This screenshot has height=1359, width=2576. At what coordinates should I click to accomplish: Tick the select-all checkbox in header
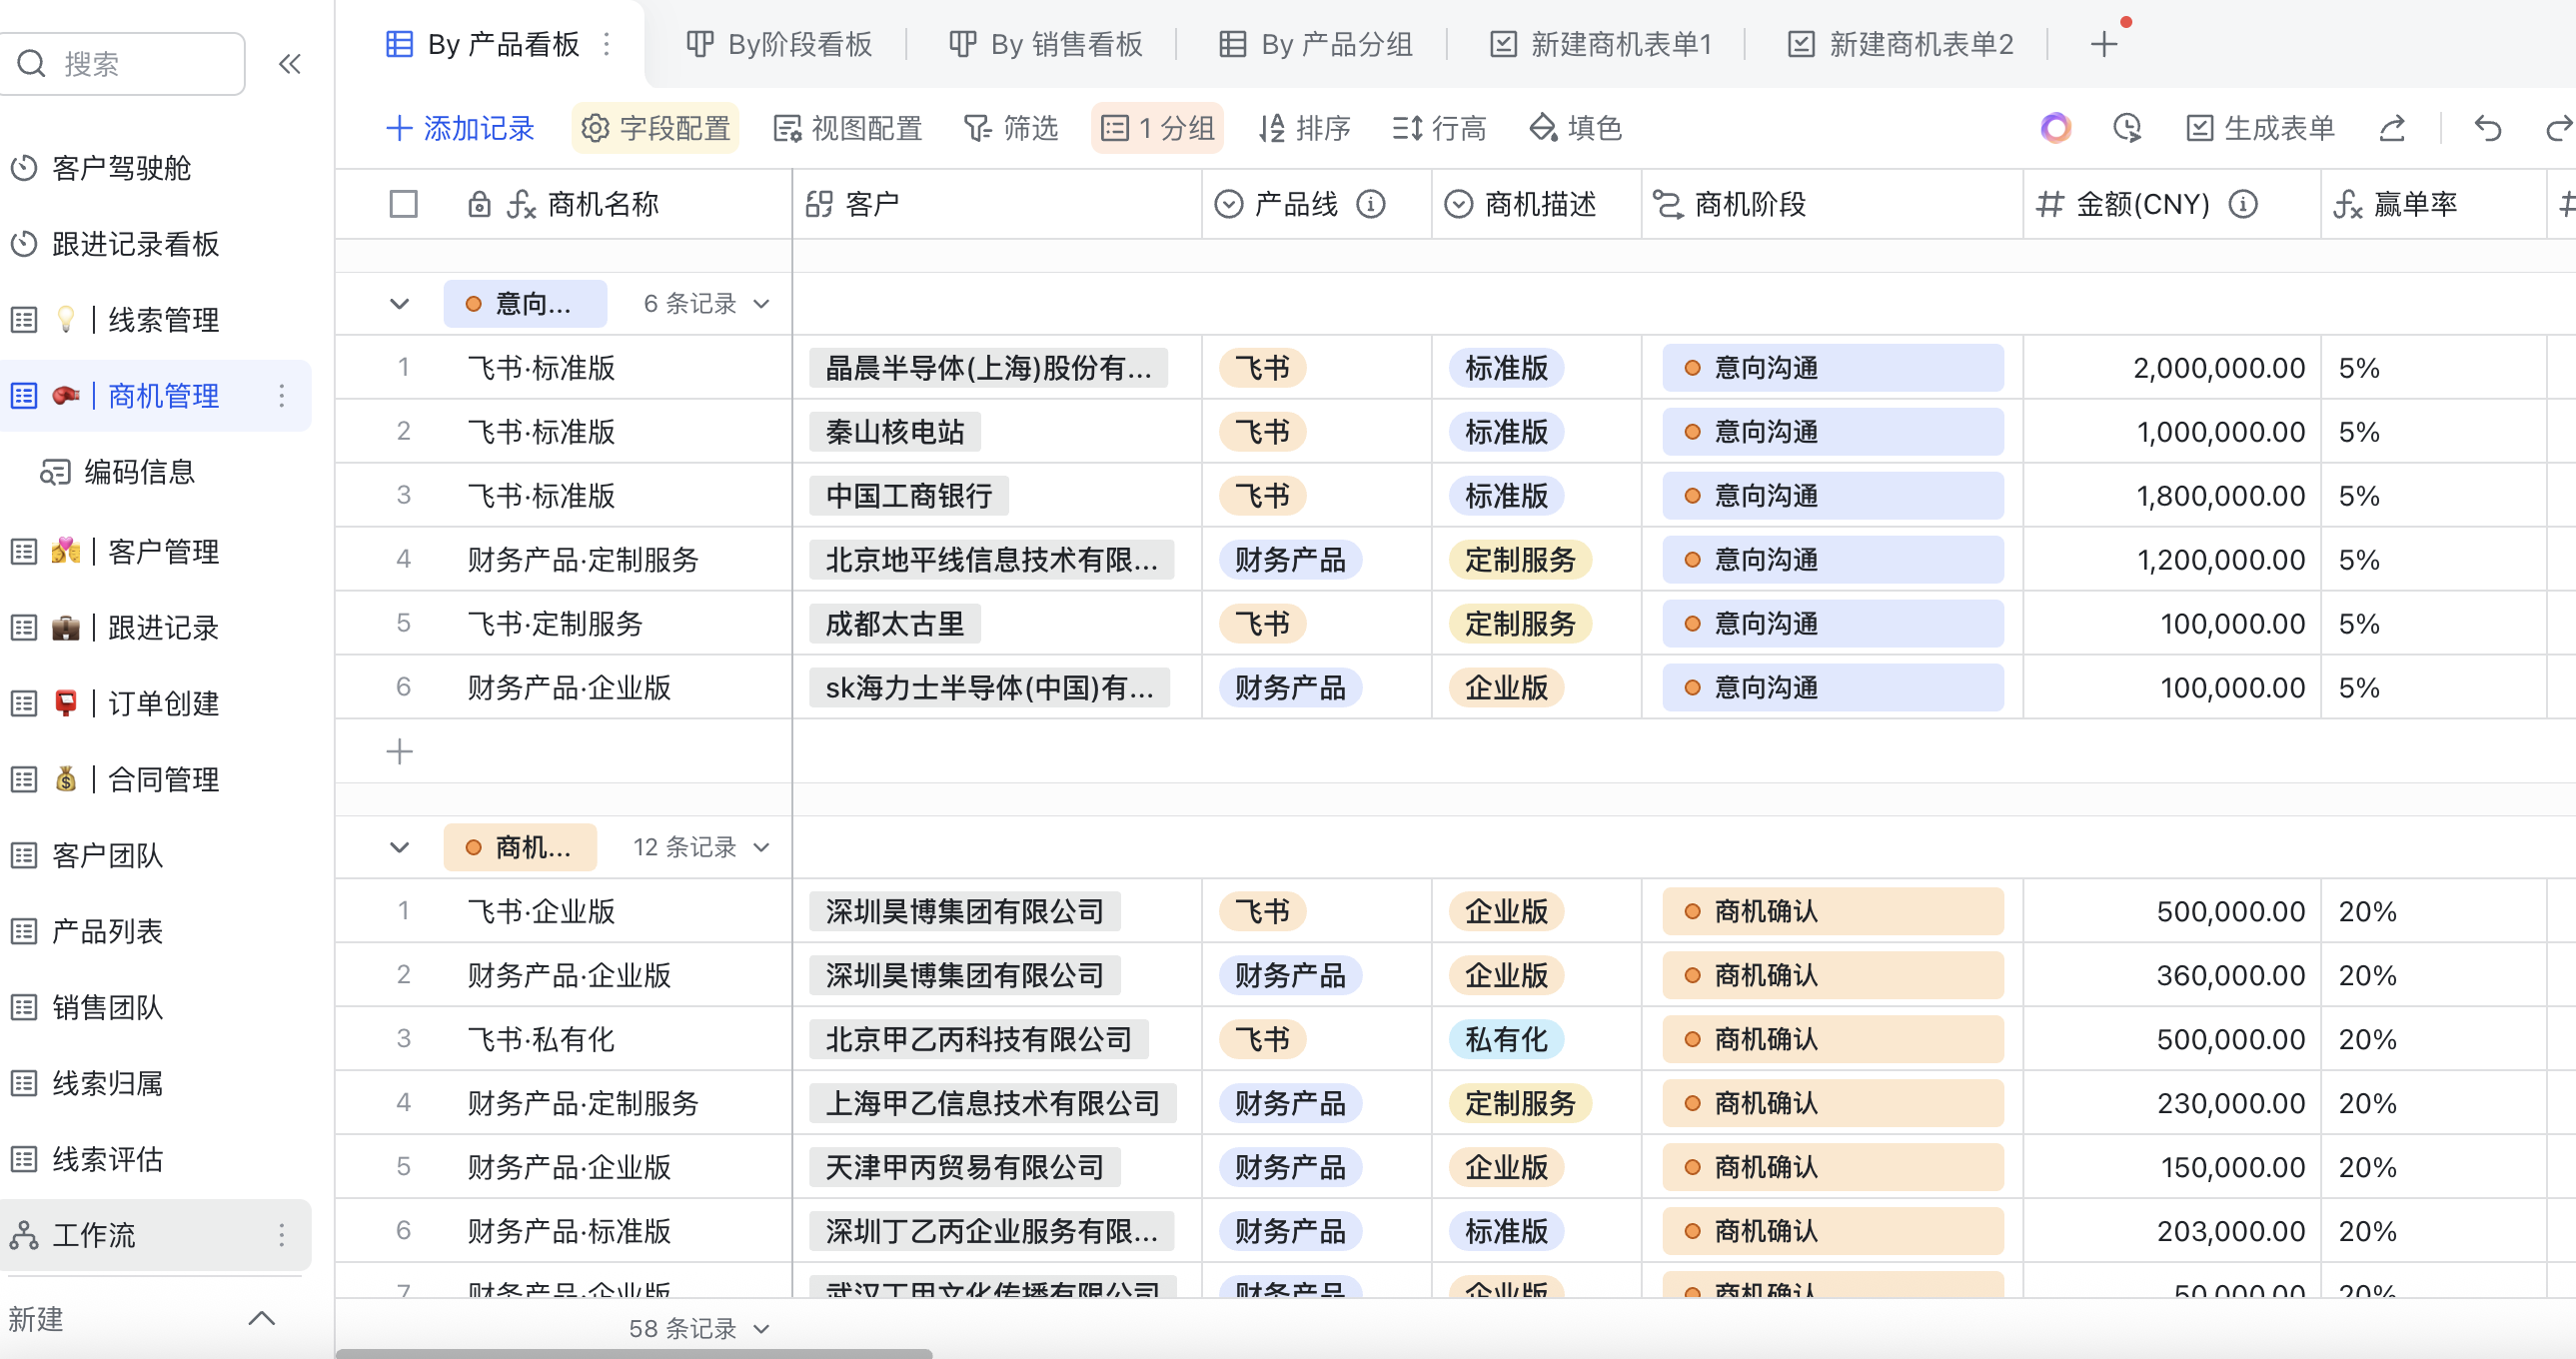[x=403, y=204]
